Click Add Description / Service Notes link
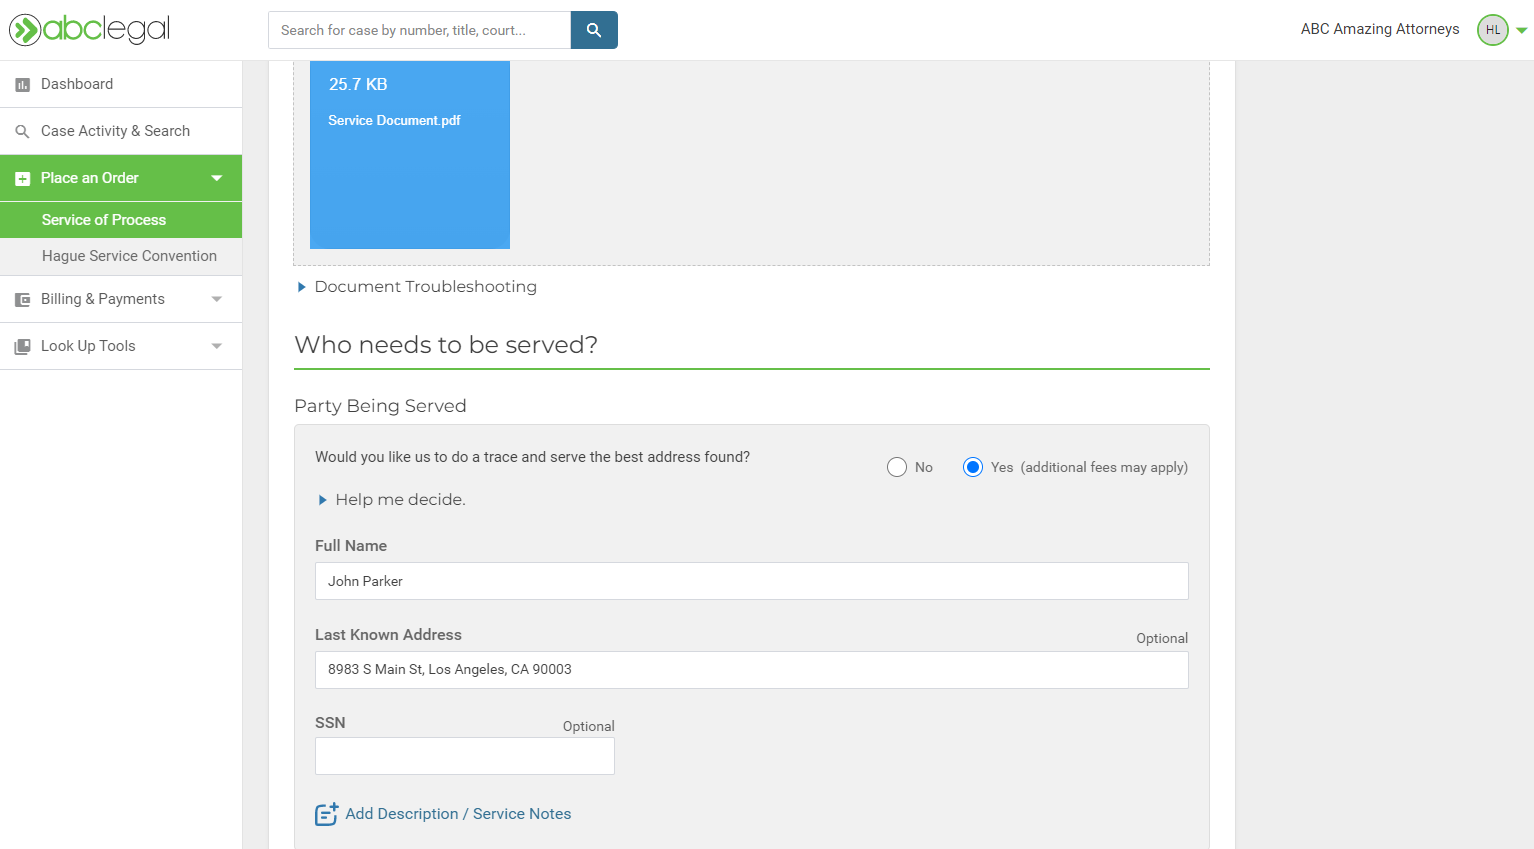 [458, 814]
